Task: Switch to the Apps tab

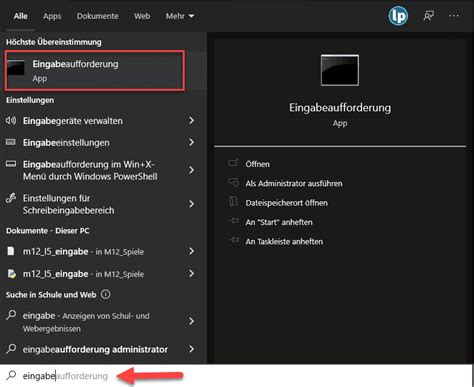Action: pos(52,16)
